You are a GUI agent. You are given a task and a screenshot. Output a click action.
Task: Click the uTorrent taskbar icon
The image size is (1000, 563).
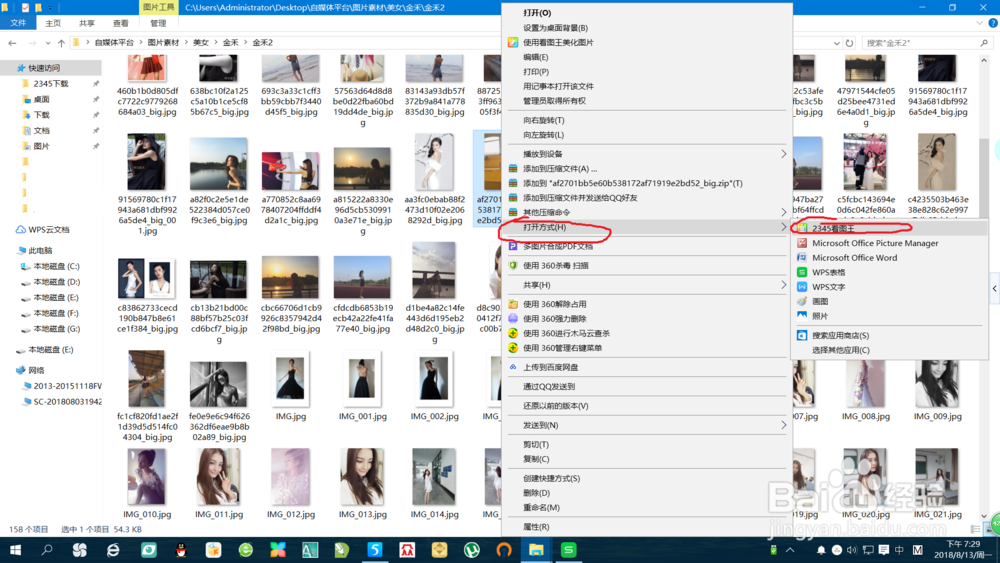[x=471, y=550]
